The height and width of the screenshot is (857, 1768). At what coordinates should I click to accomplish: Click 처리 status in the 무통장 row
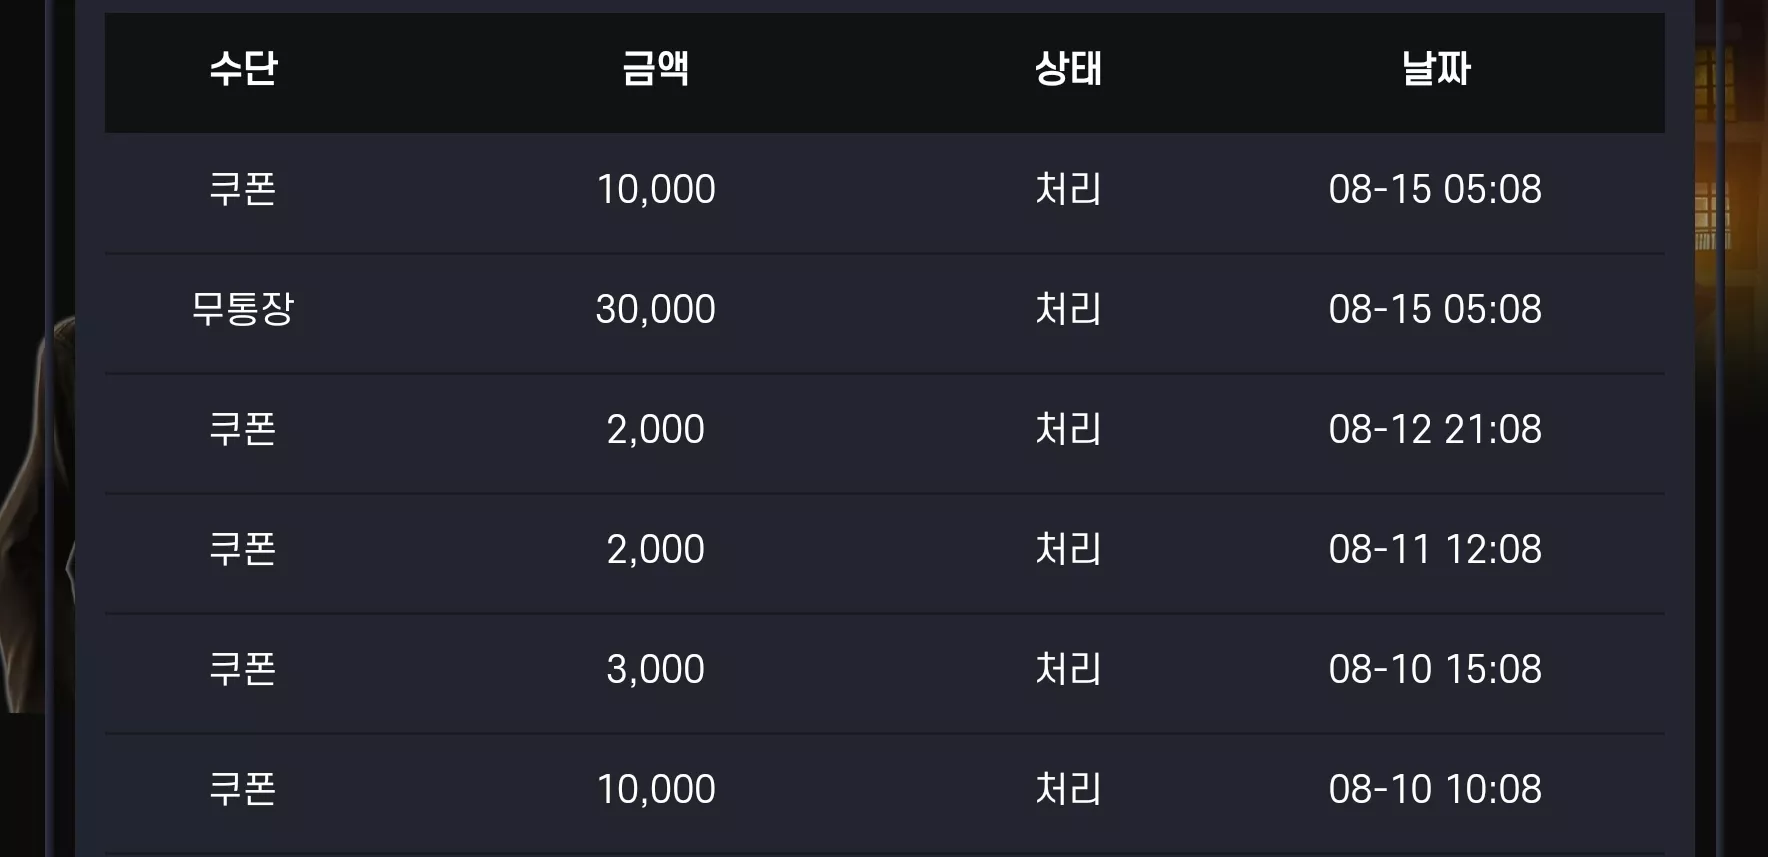tap(1068, 309)
